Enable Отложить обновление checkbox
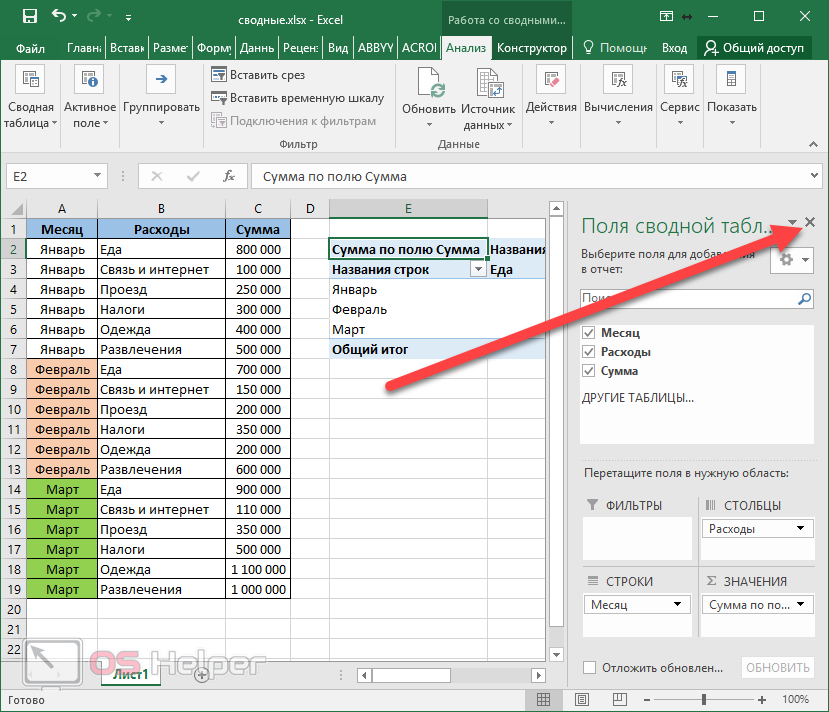The image size is (829, 712). pos(590,667)
